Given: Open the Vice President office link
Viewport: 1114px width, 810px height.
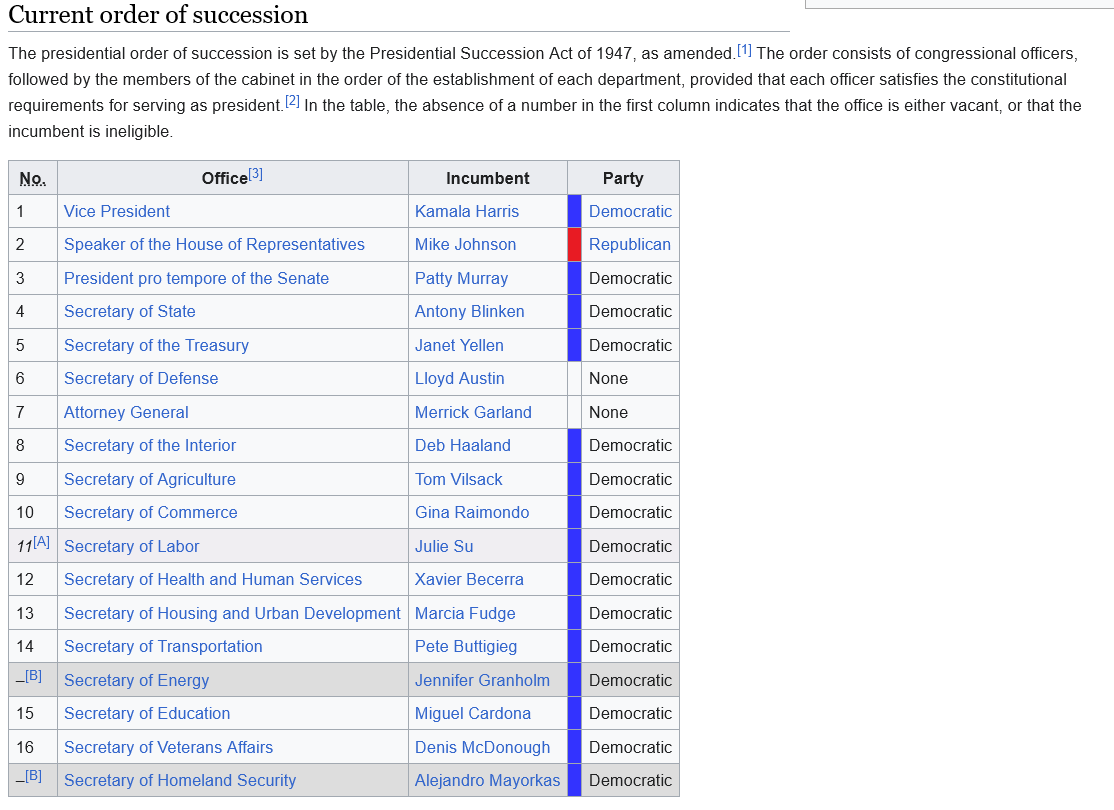Looking at the screenshot, I should pos(116,211).
